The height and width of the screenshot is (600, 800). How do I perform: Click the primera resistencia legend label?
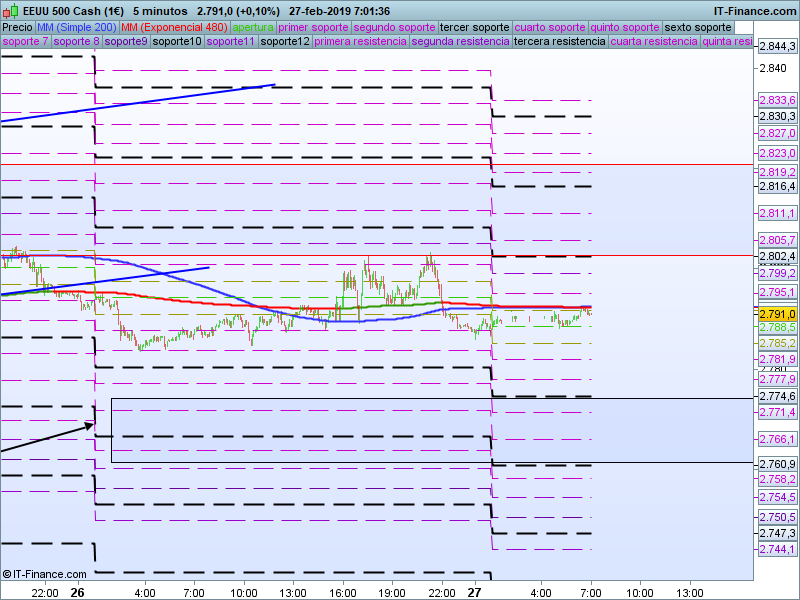360,42
